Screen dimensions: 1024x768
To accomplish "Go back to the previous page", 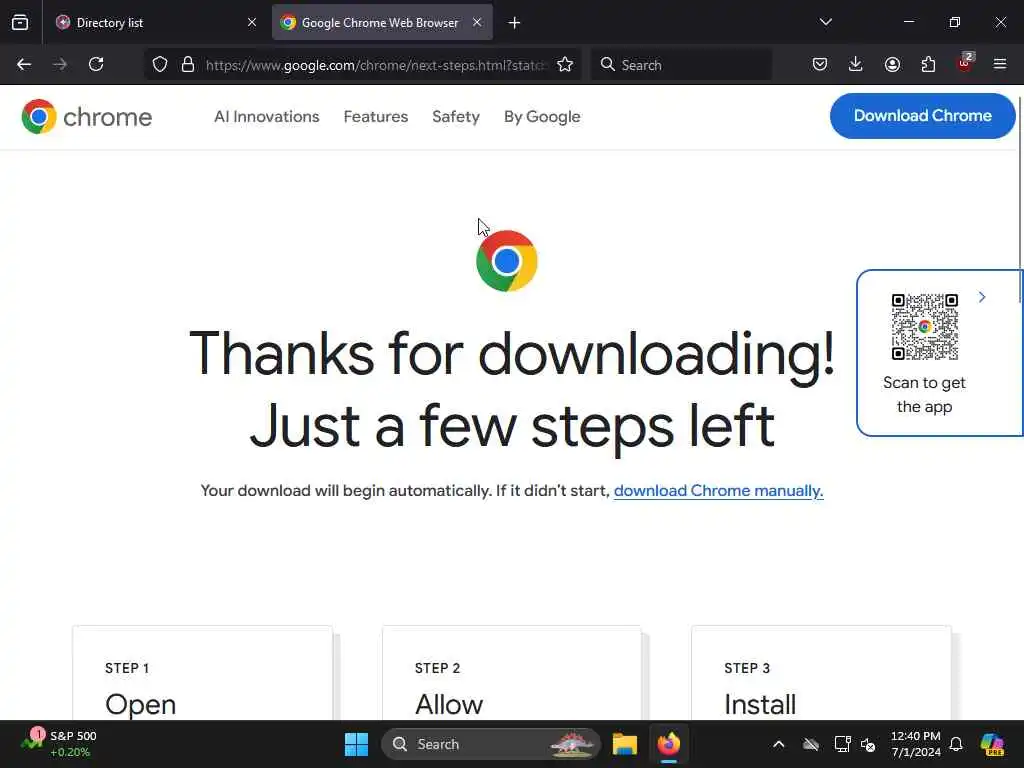I will click(x=24, y=64).
